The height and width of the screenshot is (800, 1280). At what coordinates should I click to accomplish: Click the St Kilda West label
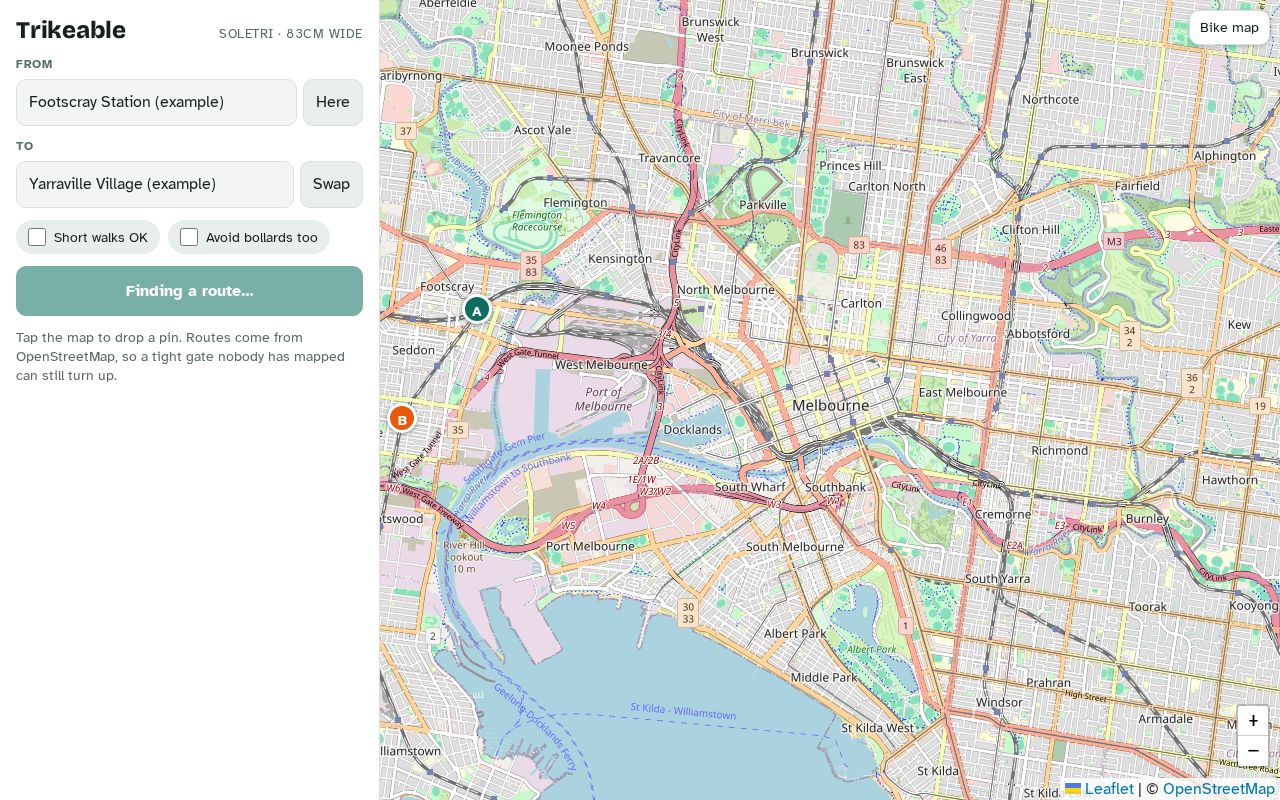coord(877,727)
